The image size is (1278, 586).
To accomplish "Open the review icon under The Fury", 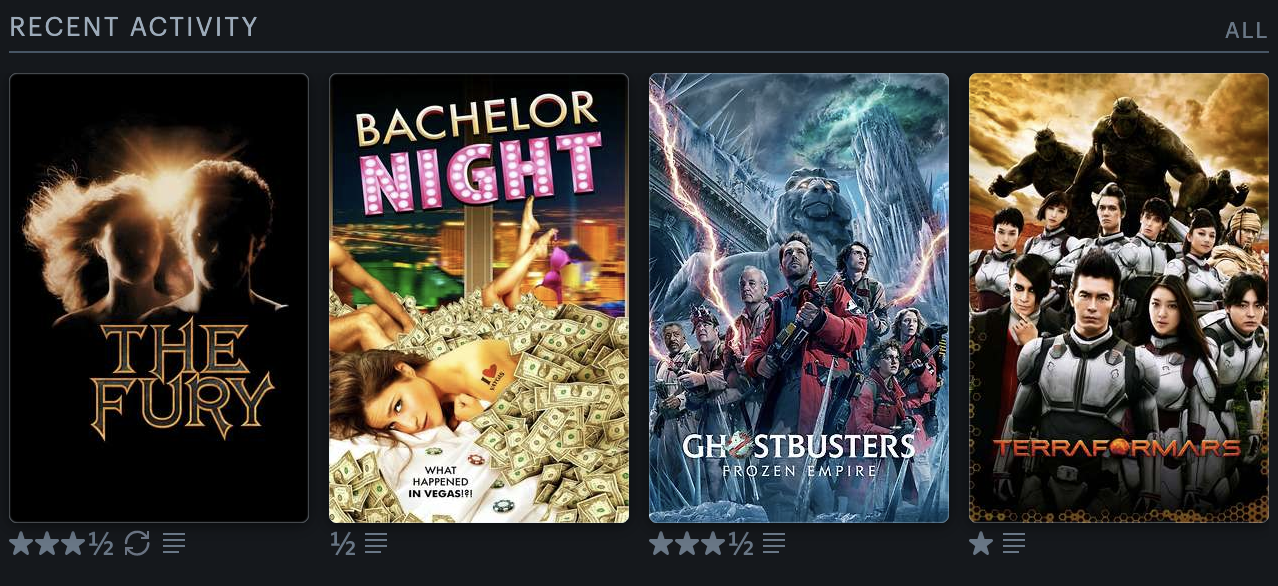I will pyautogui.click(x=174, y=544).
